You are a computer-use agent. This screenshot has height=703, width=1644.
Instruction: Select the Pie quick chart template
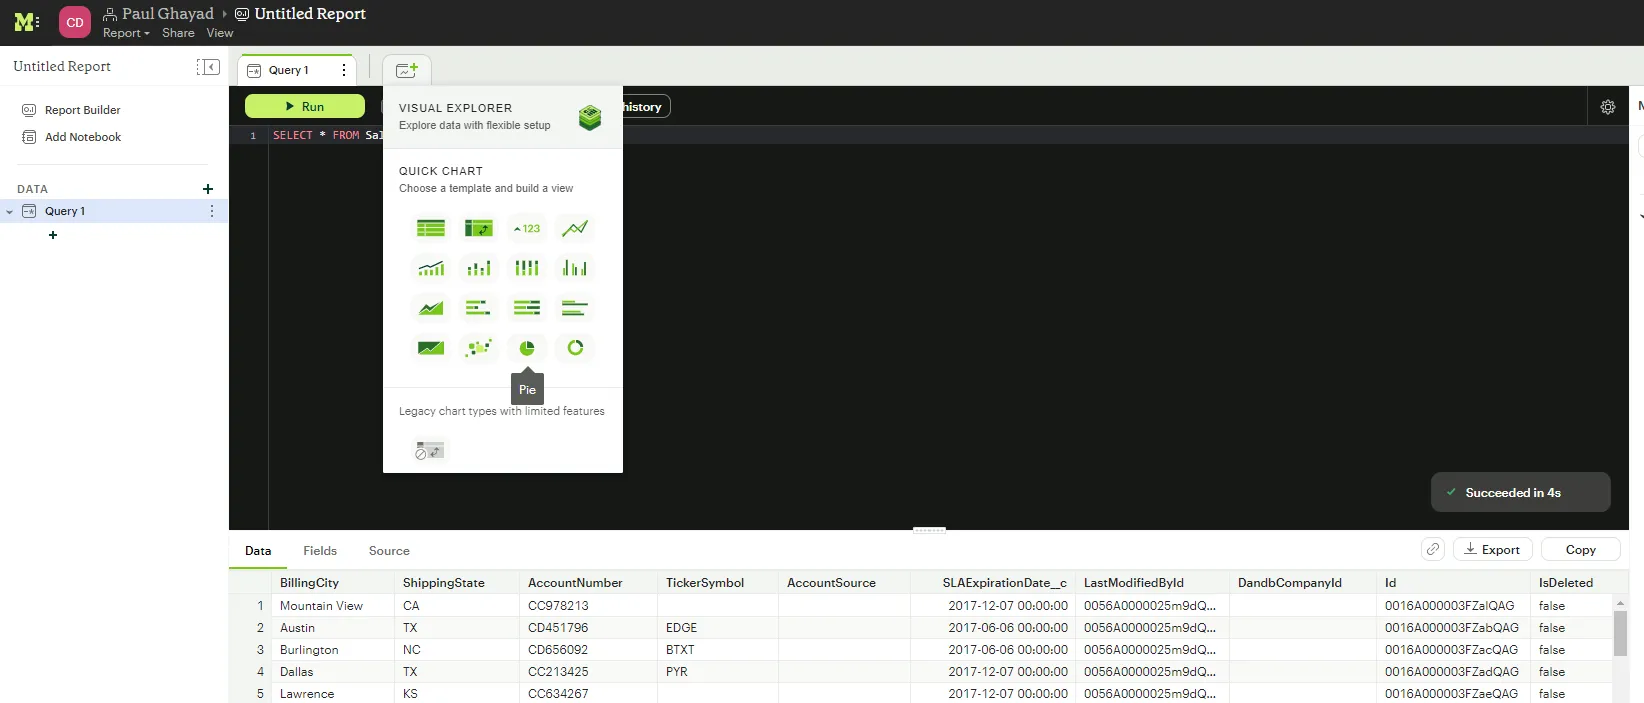(527, 348)
